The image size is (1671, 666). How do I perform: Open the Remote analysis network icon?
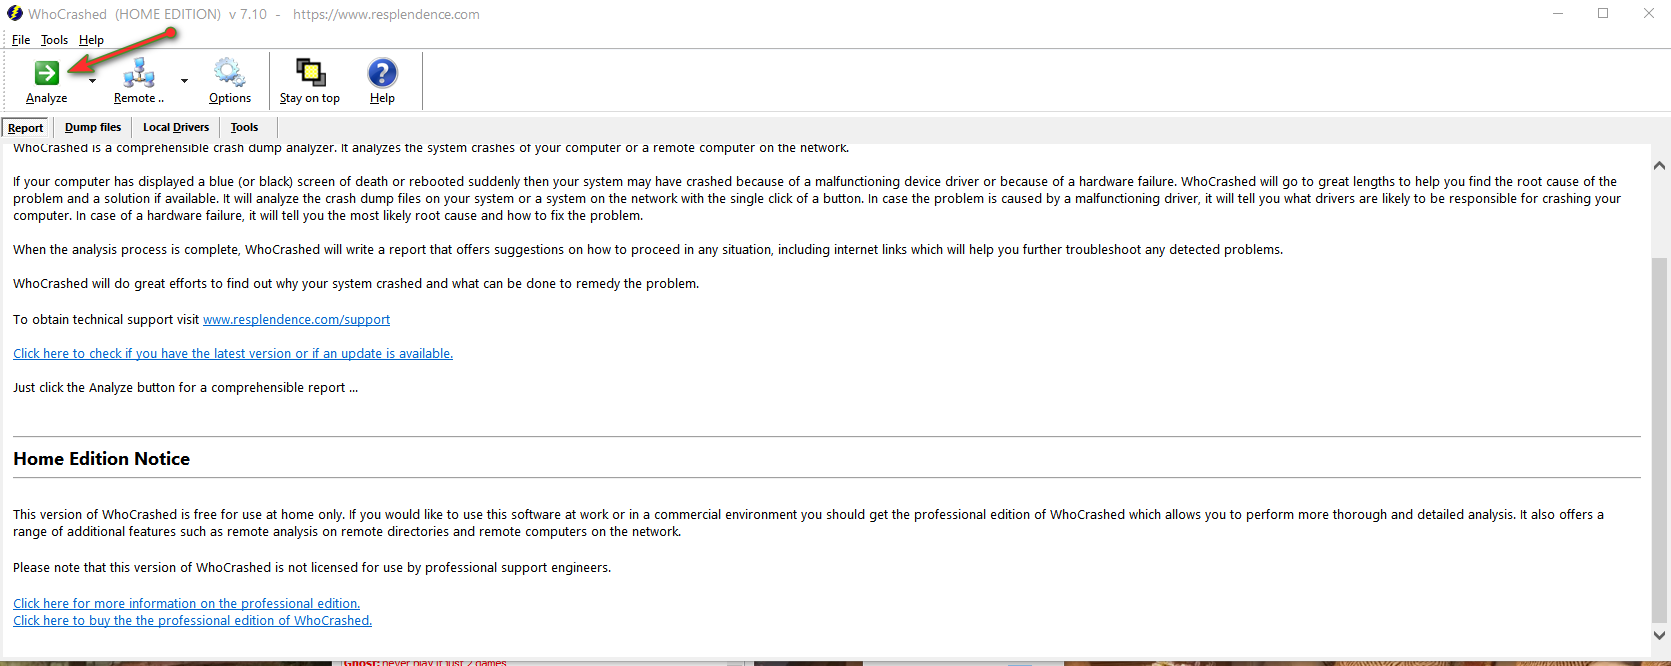pyautogui.click(x=139, y=73)
